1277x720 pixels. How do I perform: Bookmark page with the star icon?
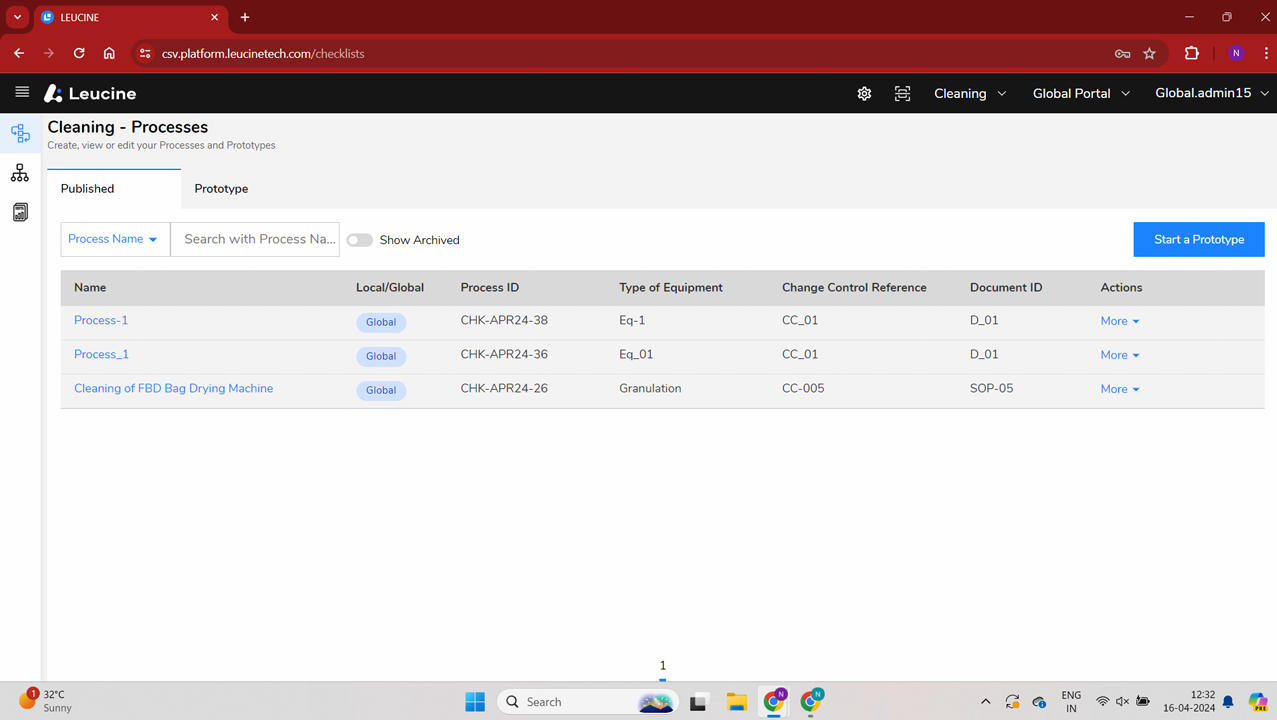[1149, 54]
